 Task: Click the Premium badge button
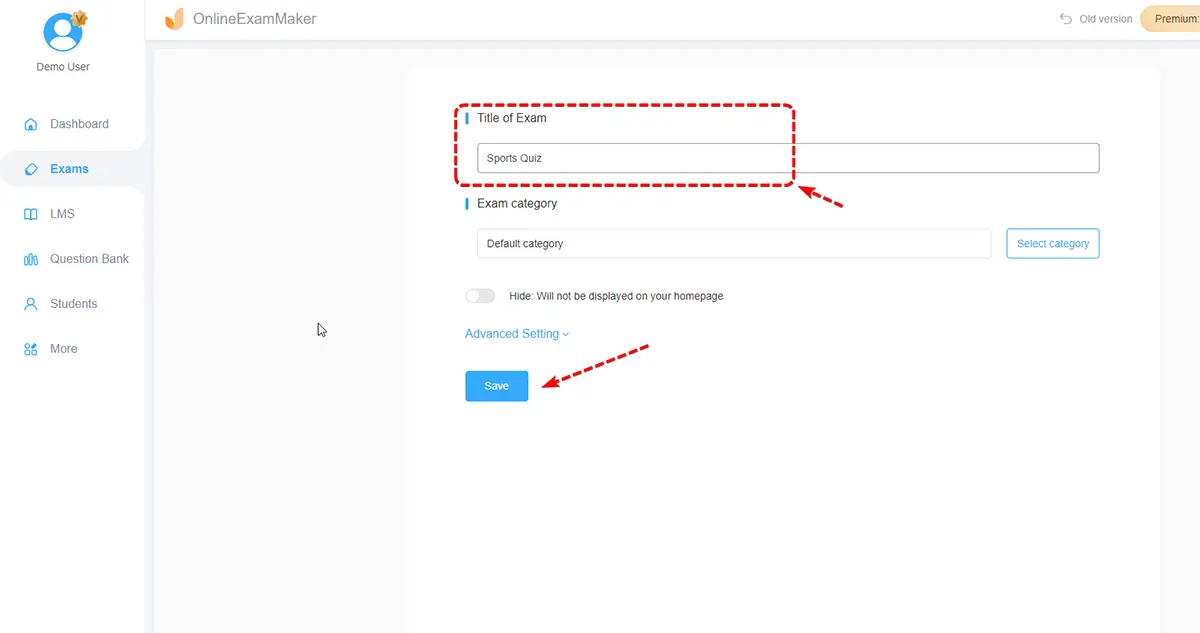tap(1172, 19)
